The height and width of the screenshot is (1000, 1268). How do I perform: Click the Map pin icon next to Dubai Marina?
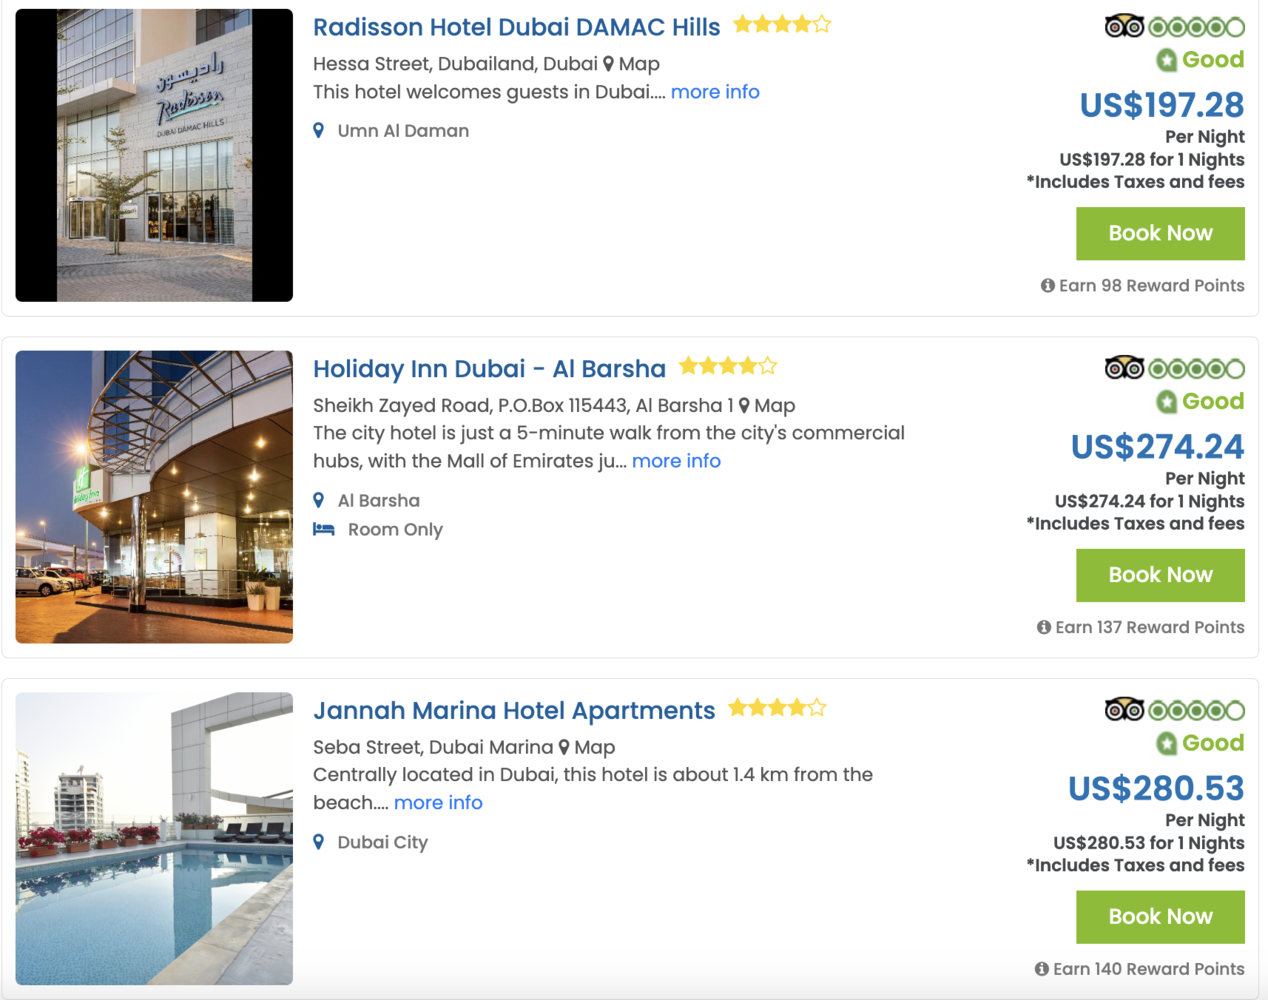point(564,748)
